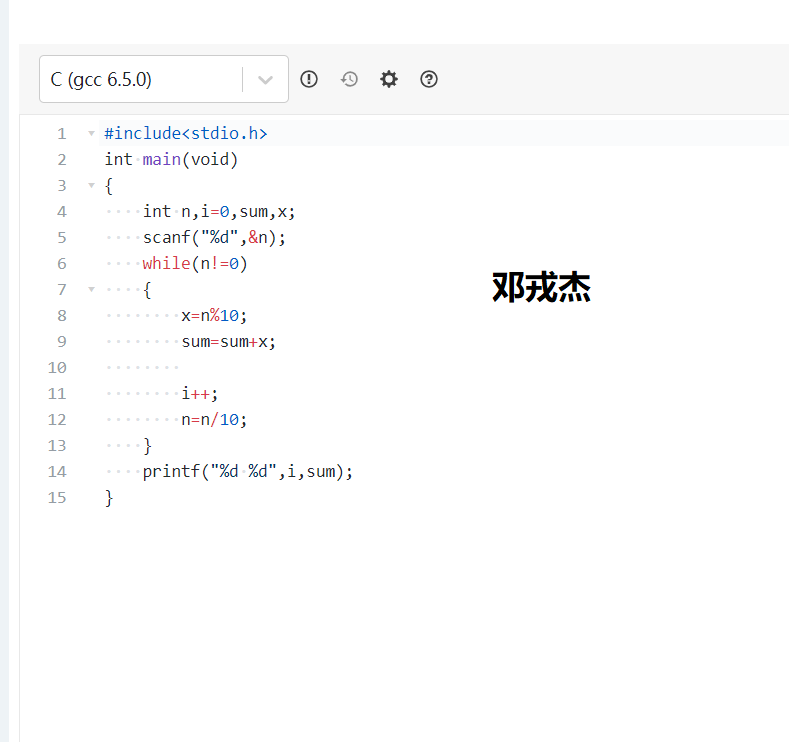Click the chevron arrow in the language selector
Viewport: 789px width, 742px height.
265,79
